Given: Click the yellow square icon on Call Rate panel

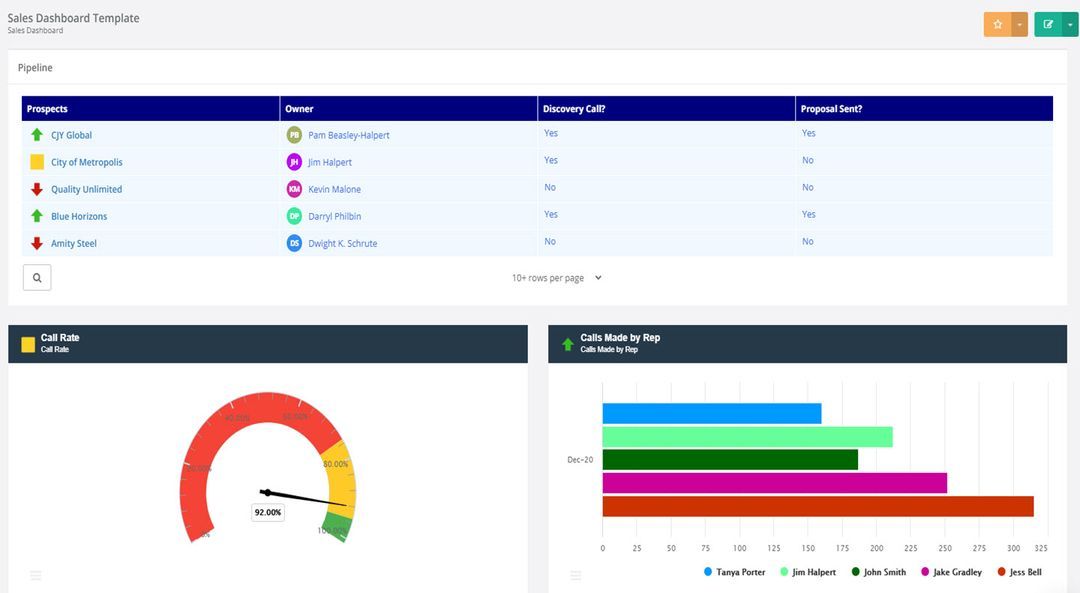Looking at the screenshot, I should pos(26,343).
